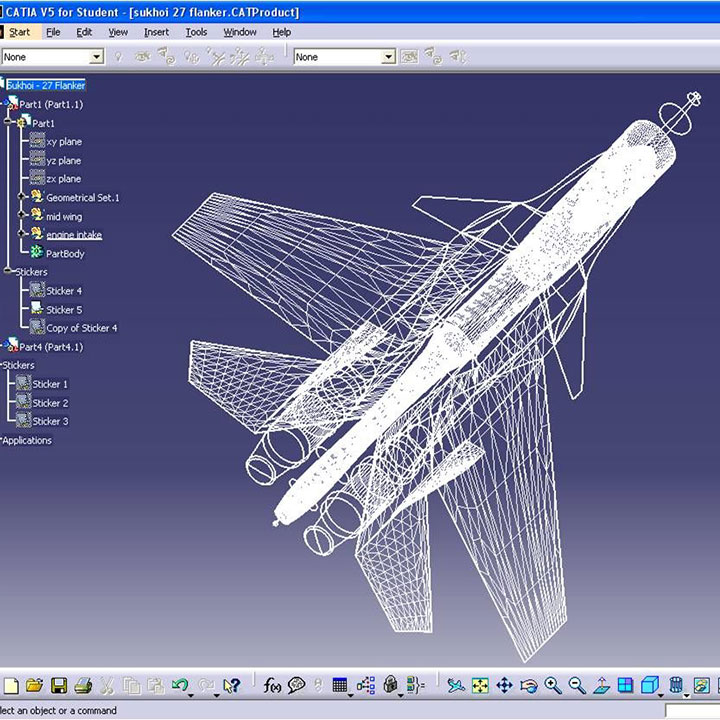The image size is (720, 720).
Task: Open the File menu
Action: click(53, 32)
